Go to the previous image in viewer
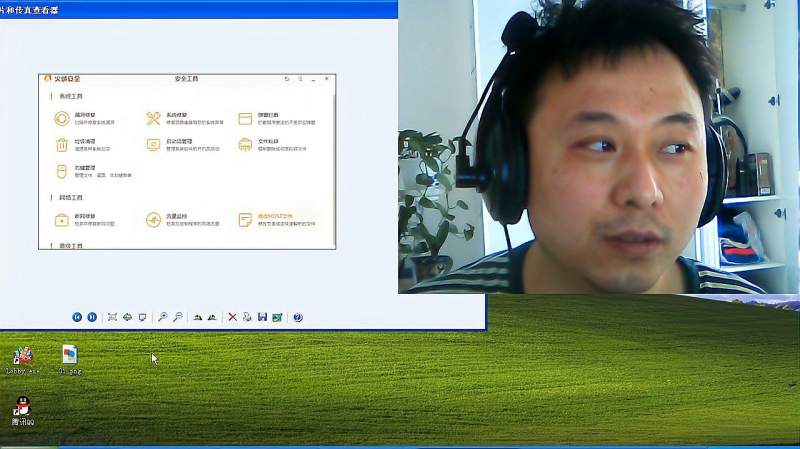The image size is (800, 449). click(x=77, y=317)
